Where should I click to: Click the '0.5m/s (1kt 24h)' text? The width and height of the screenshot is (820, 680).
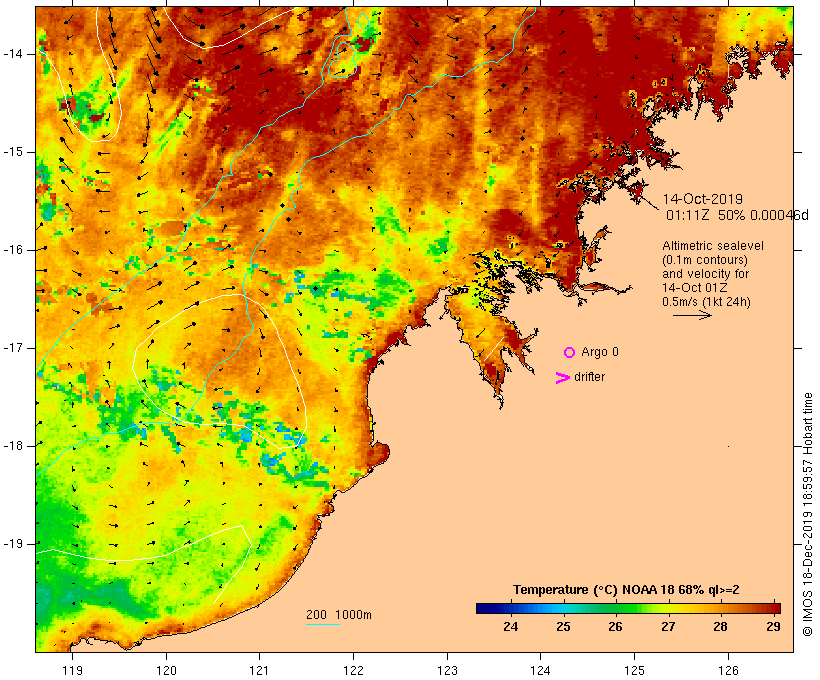coord(706,302)
